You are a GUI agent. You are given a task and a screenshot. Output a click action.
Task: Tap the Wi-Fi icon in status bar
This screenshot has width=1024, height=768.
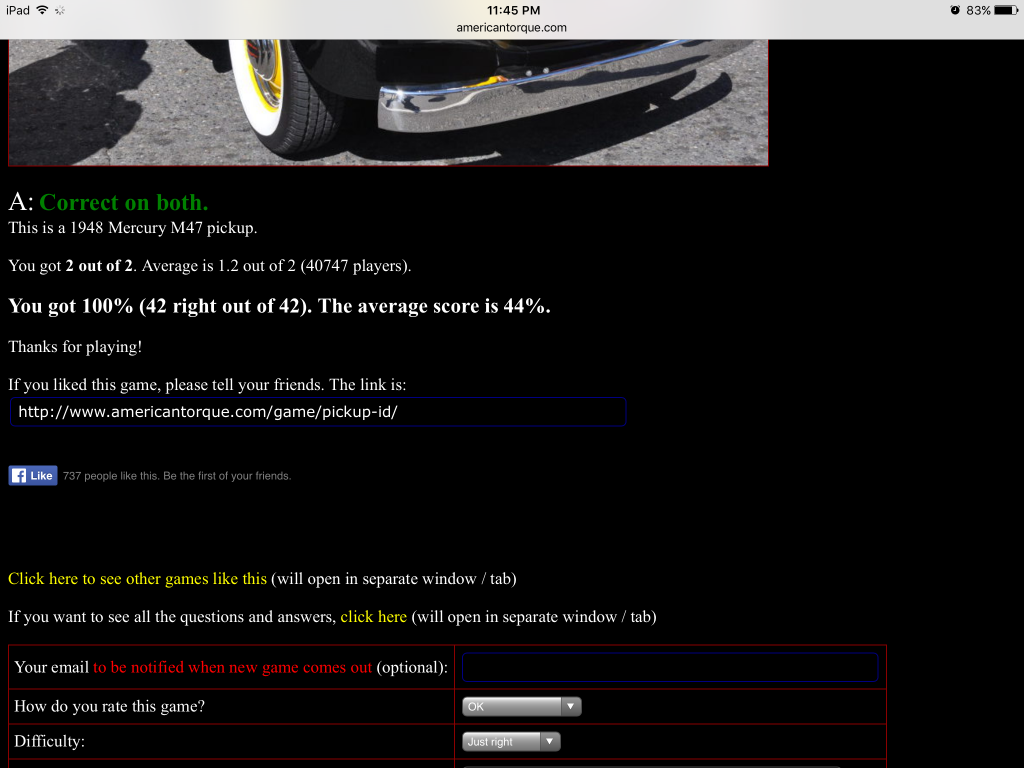pyautogui.click(x=42, y=10)
